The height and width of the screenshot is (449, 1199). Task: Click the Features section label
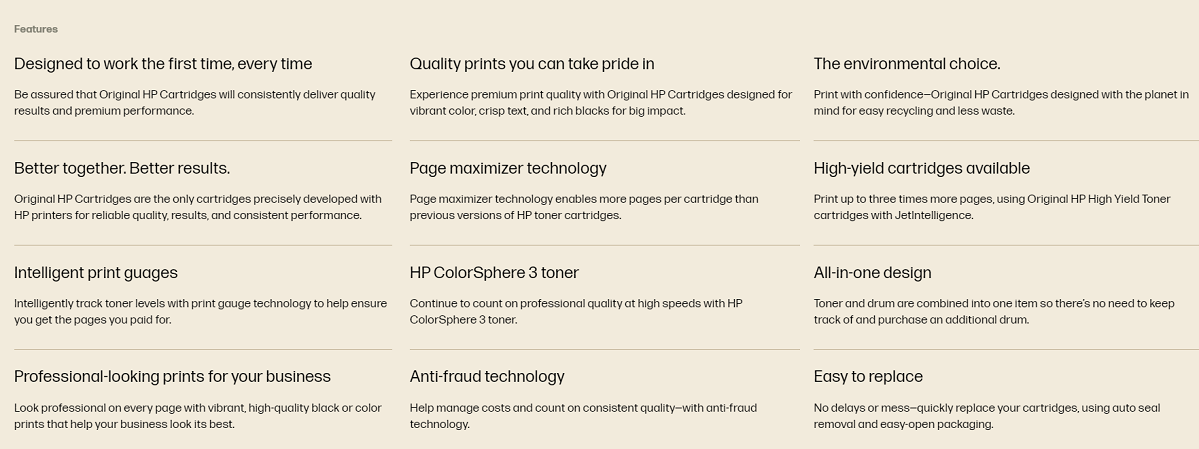[36, 29]
